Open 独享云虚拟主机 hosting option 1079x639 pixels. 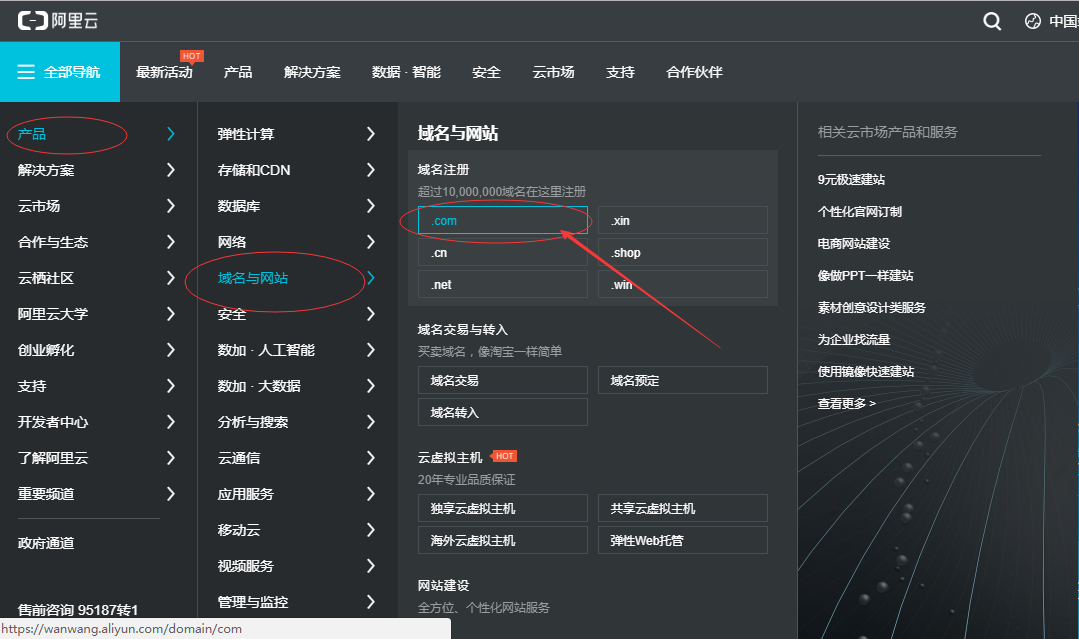502,509
